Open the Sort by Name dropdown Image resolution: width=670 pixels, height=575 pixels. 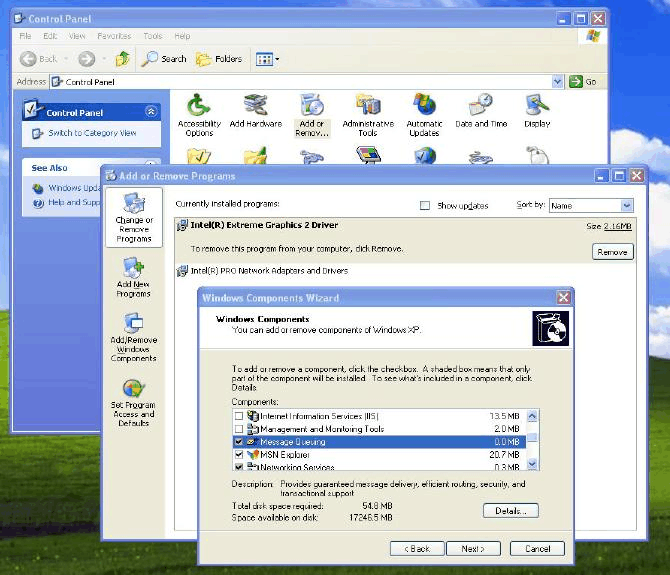click(x=627, y=205)
